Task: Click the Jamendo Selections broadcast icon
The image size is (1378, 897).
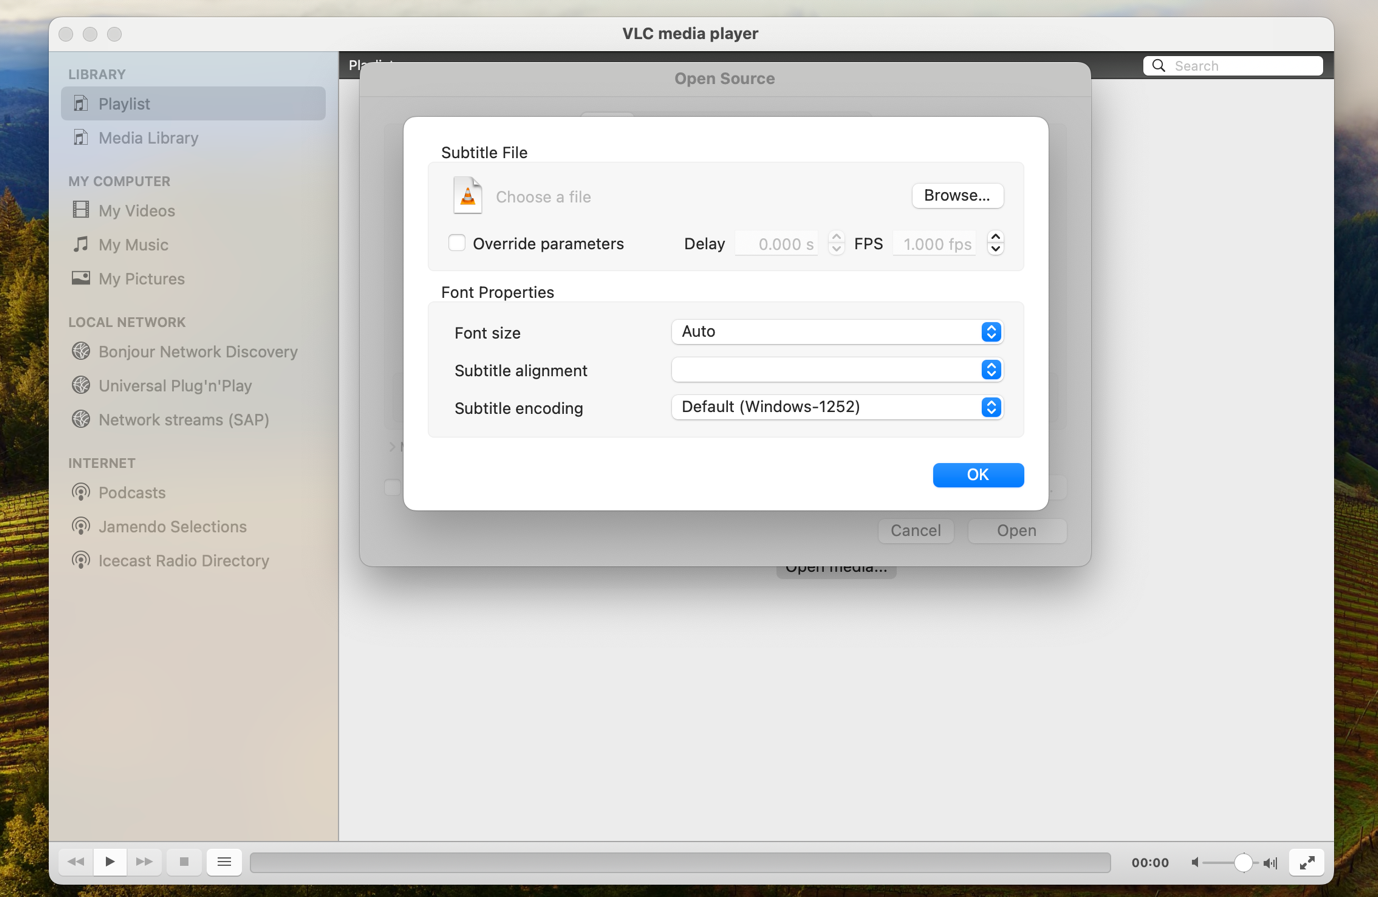Action: [x=81, y=527]
